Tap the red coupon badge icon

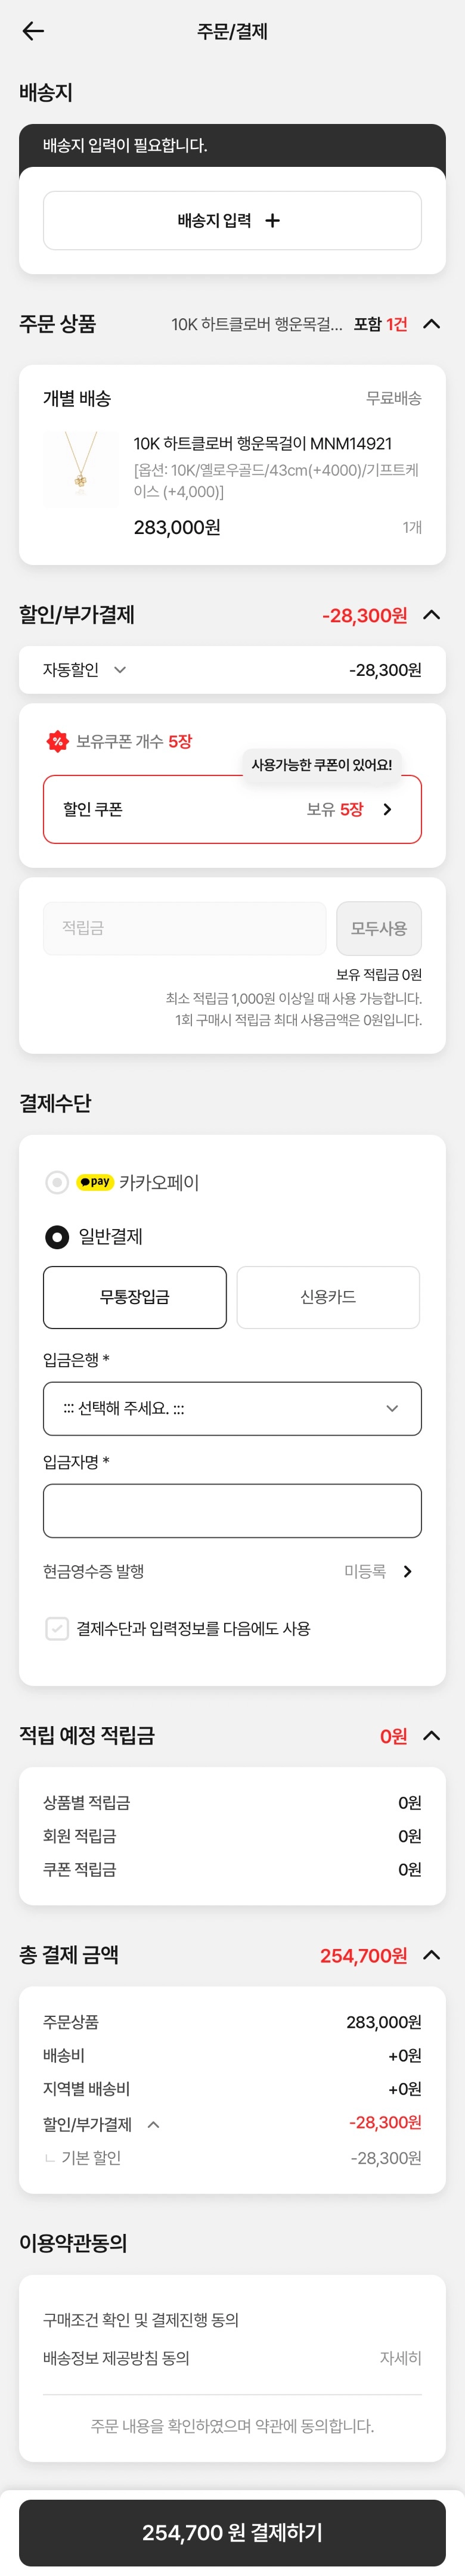tap(57, 741)
